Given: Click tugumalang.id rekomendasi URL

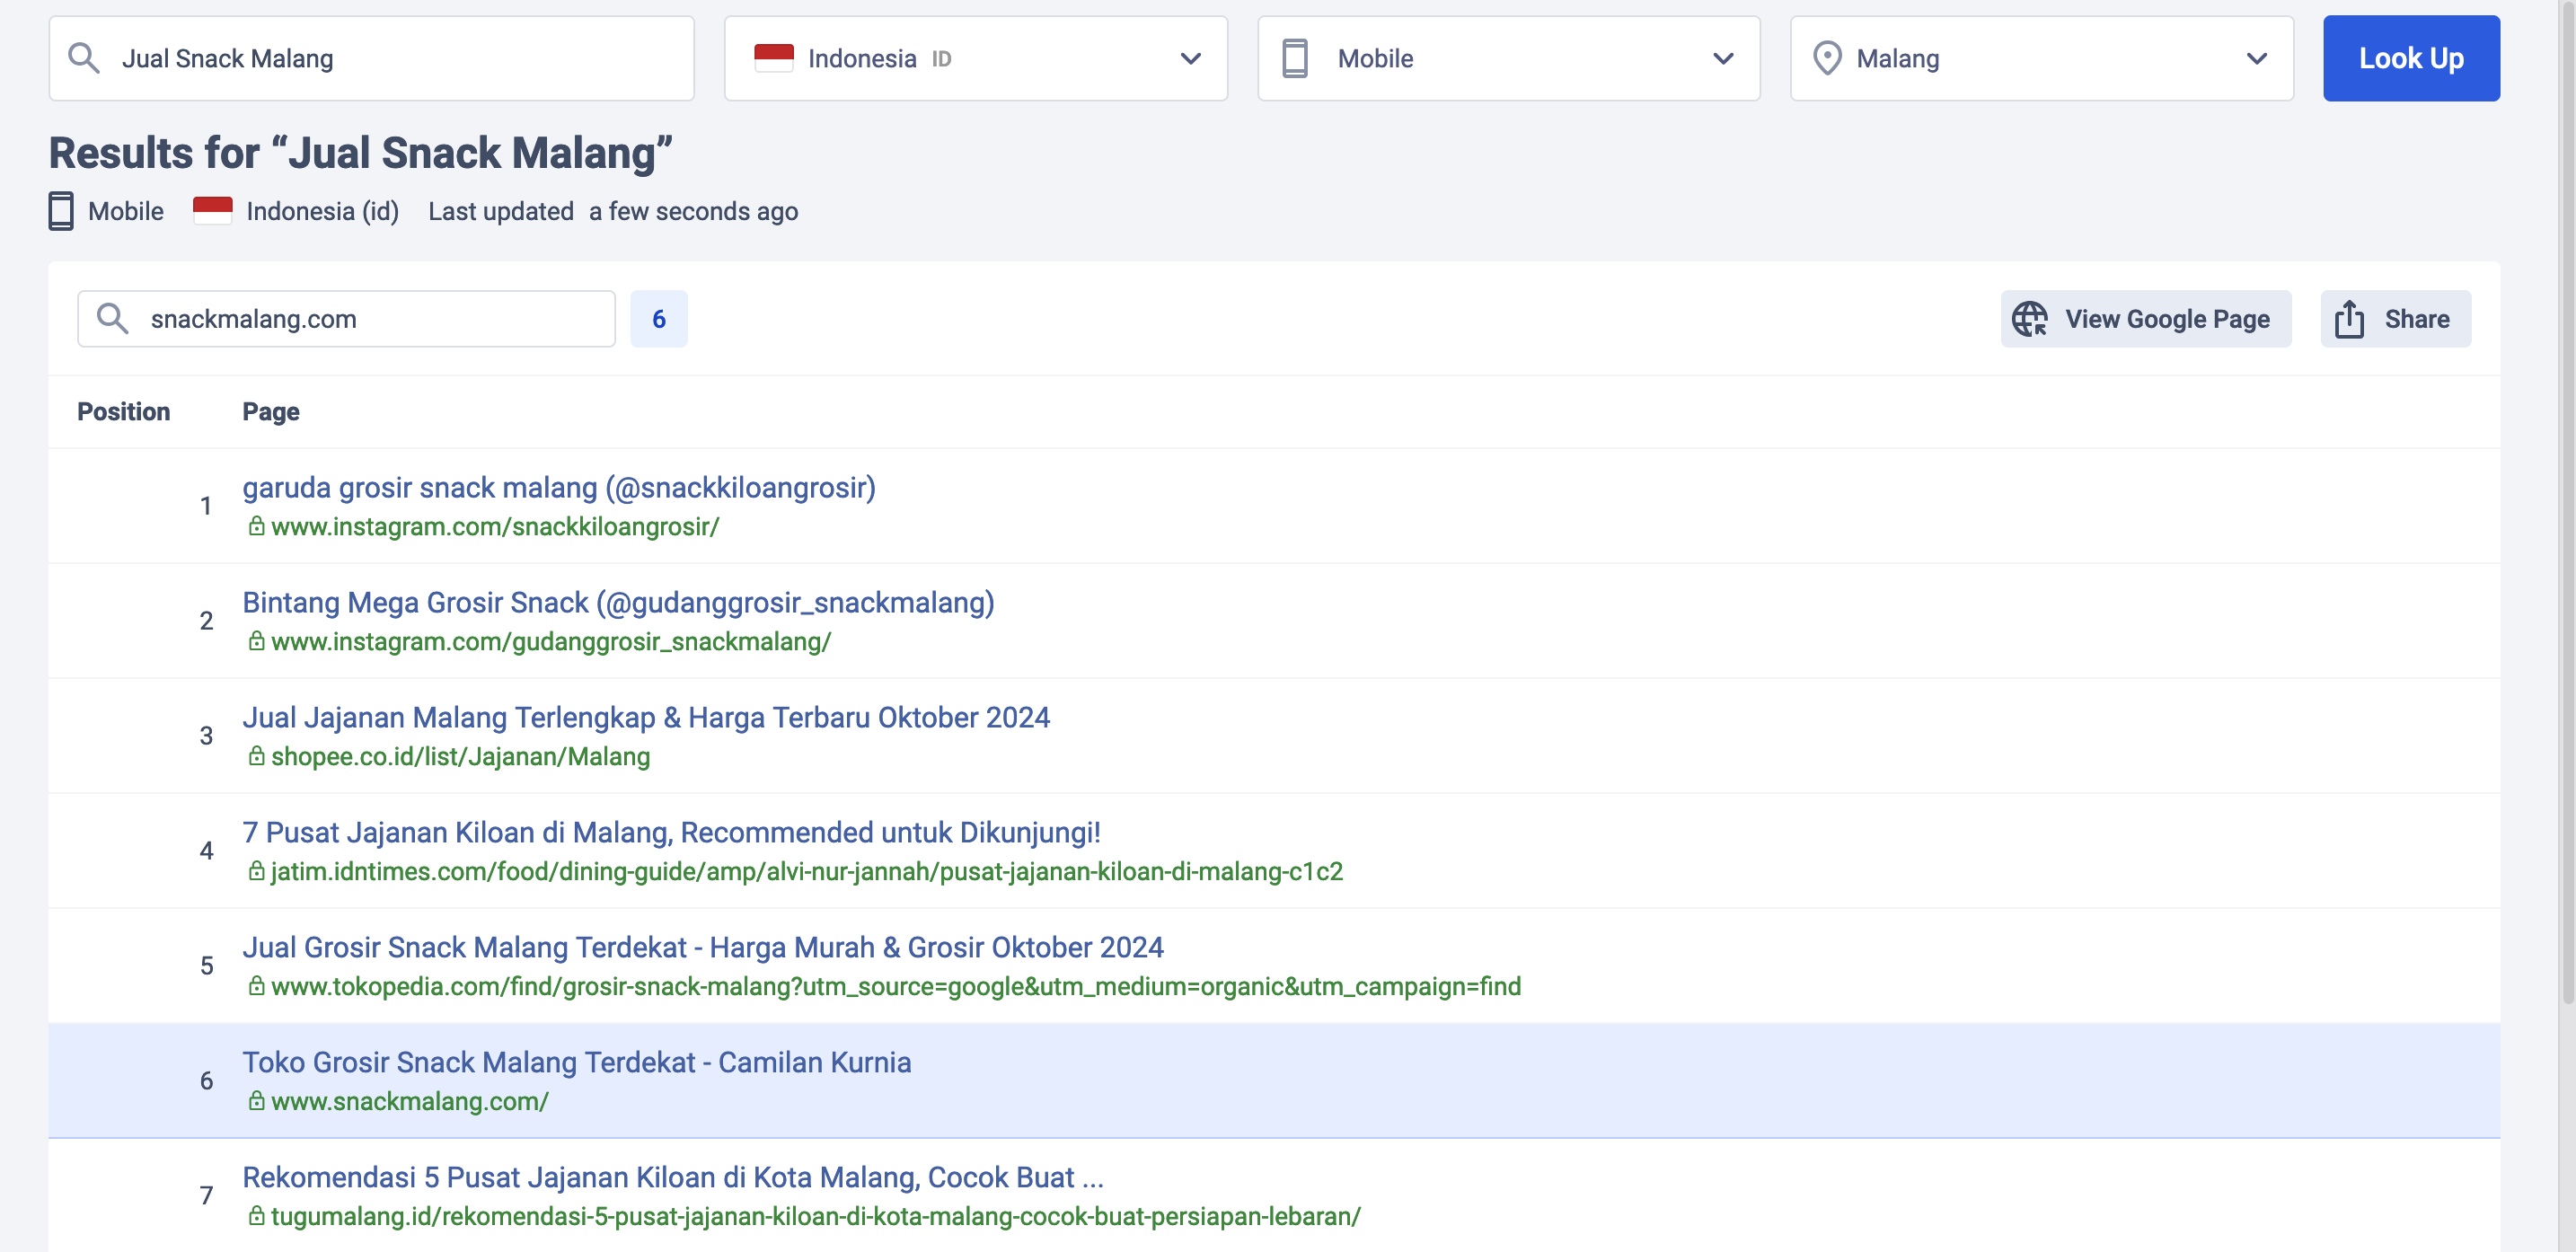Looking at the screenshot, I should (x=816, y=1216).
